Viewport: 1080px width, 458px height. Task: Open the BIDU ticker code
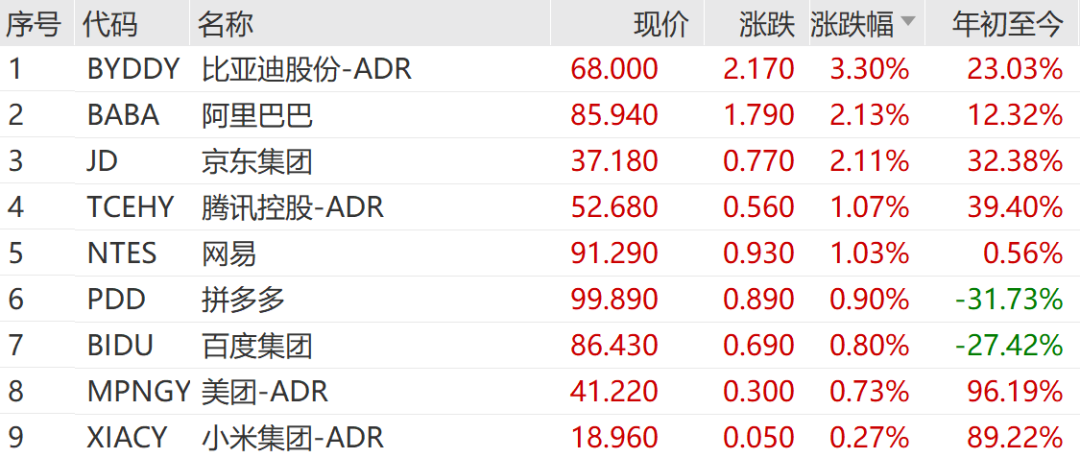[120, 345]
